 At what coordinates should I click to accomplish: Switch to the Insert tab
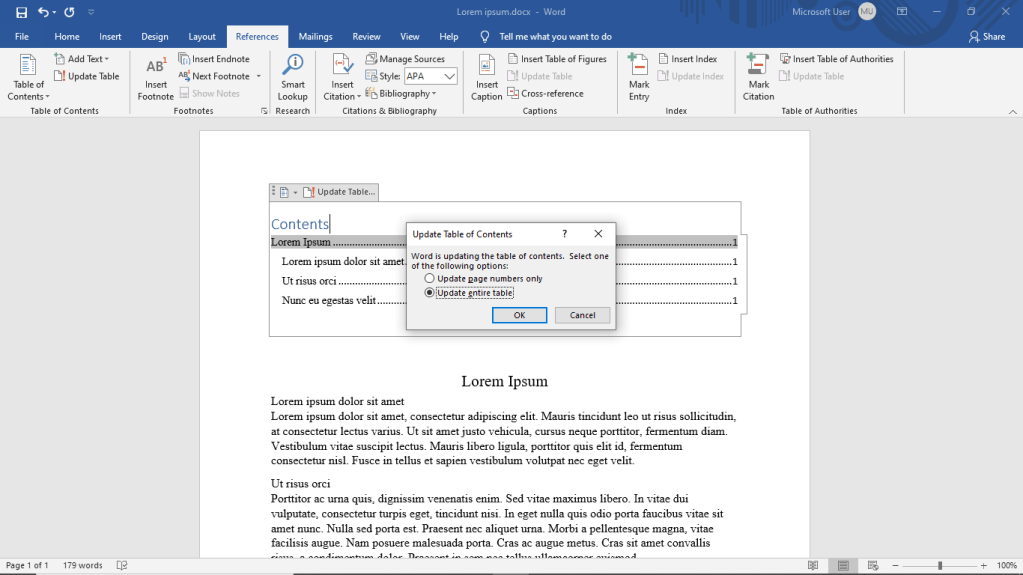click(x=110, y=37)
